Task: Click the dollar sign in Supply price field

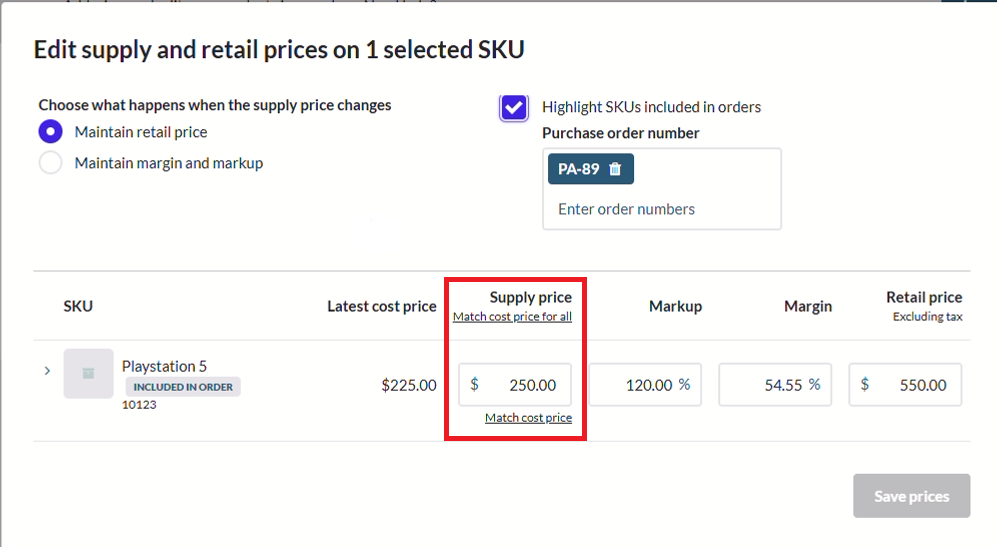Action: (x=474, y=384)
